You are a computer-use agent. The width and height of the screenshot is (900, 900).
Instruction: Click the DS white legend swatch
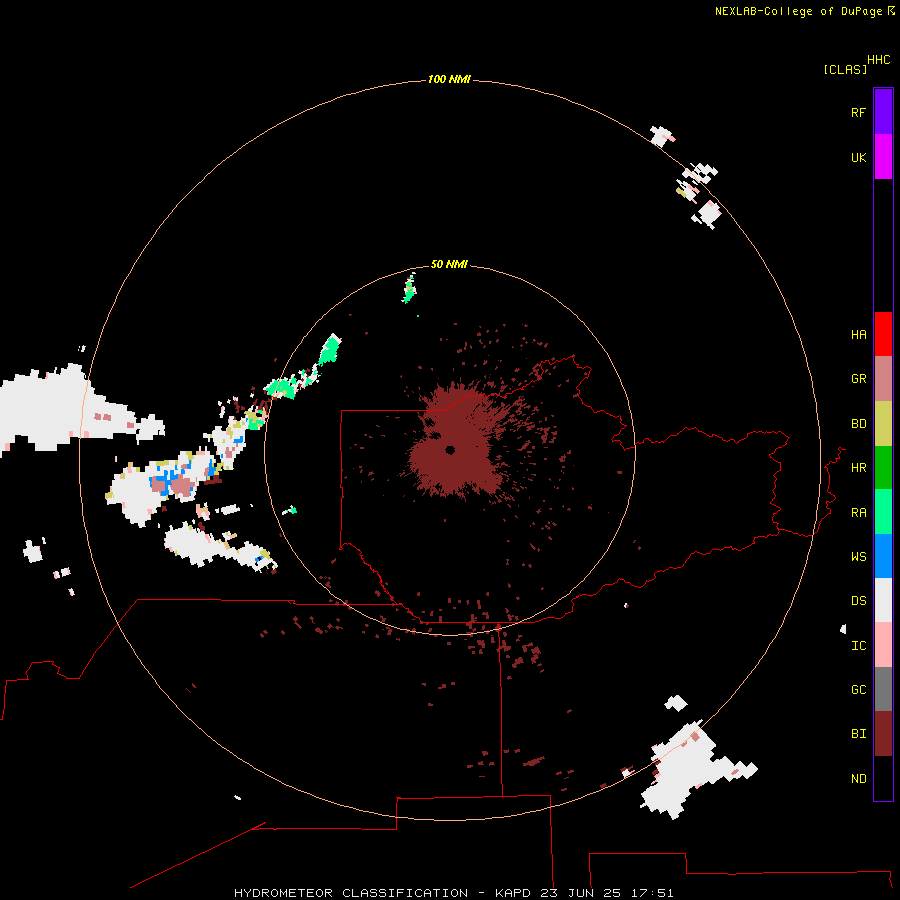(x=883, y=600)
